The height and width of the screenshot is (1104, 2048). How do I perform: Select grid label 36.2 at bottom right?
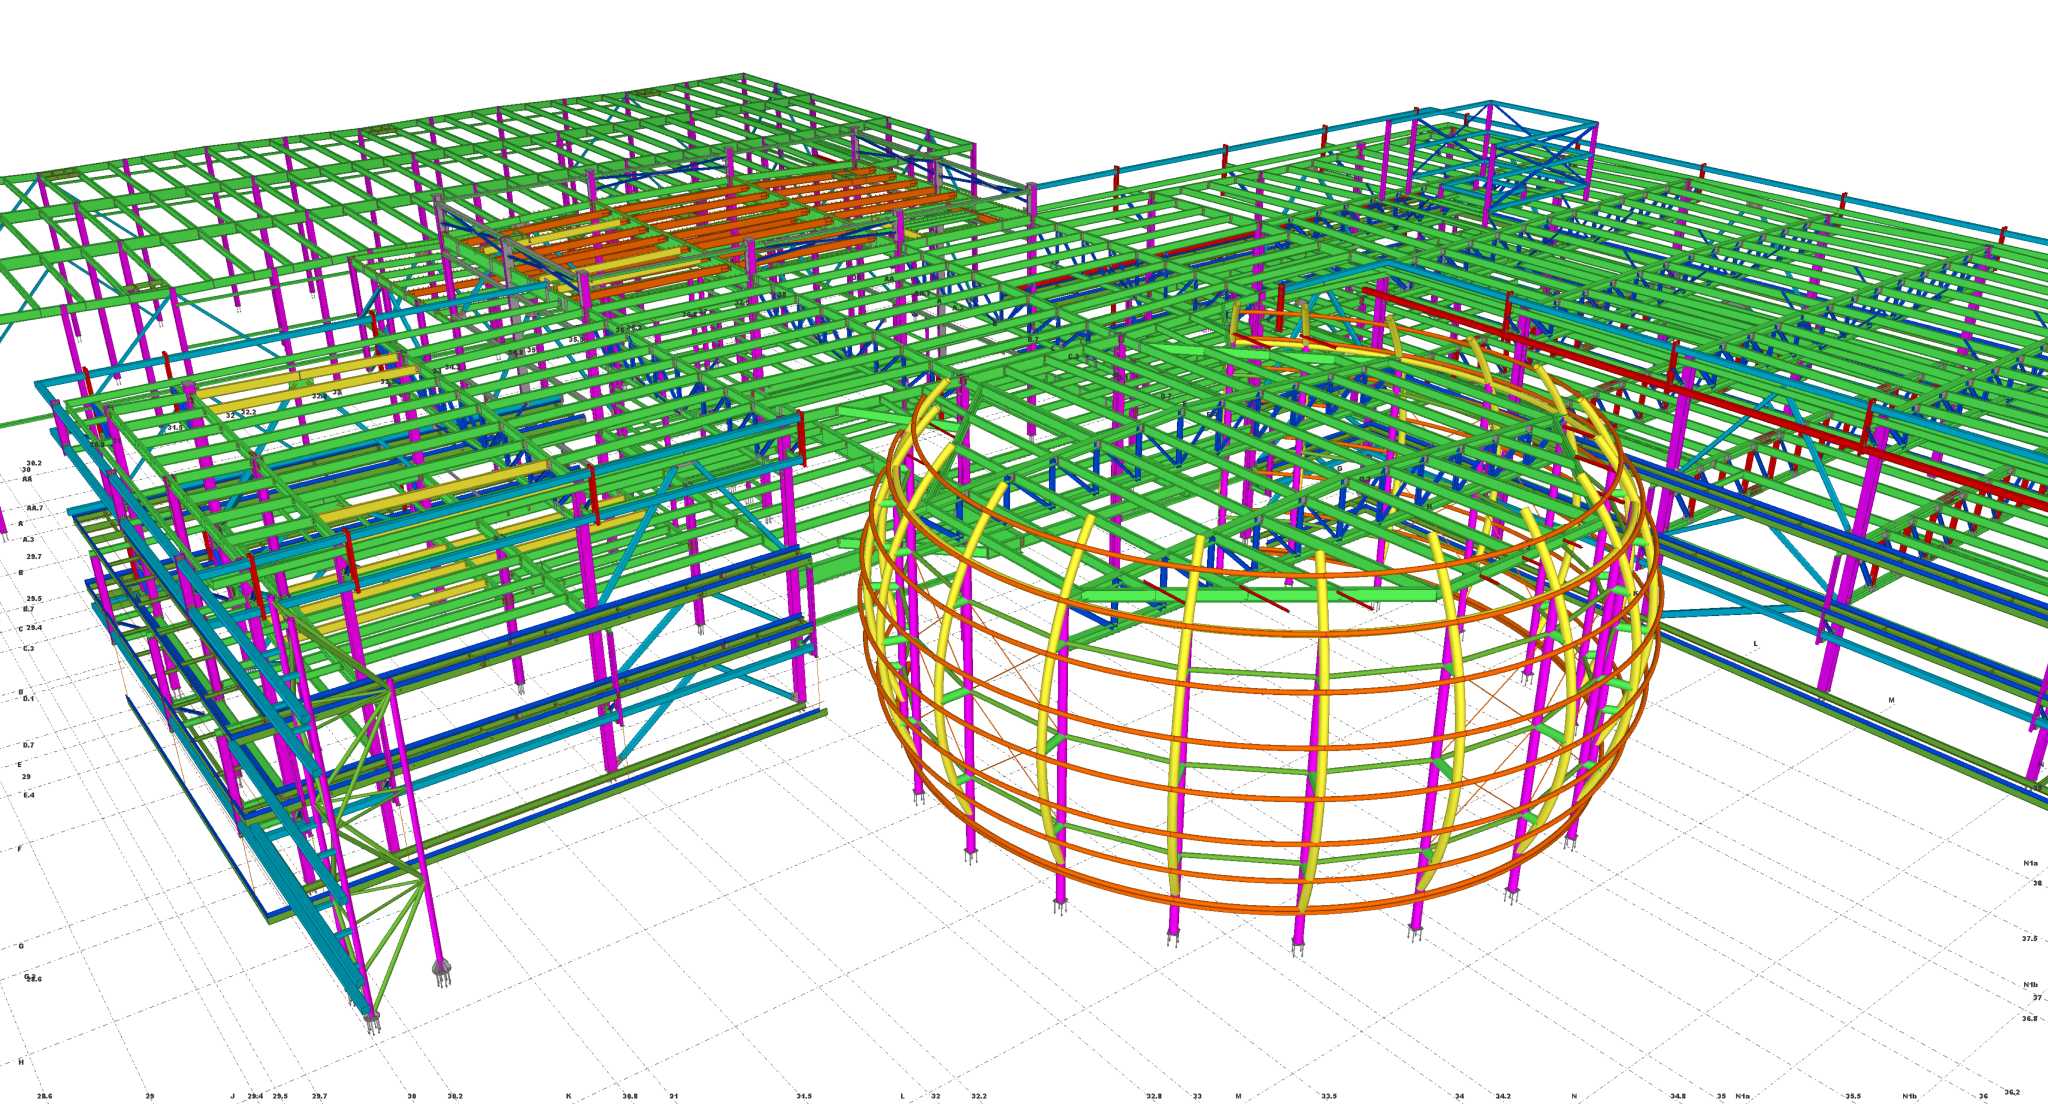point(2012,1092)
